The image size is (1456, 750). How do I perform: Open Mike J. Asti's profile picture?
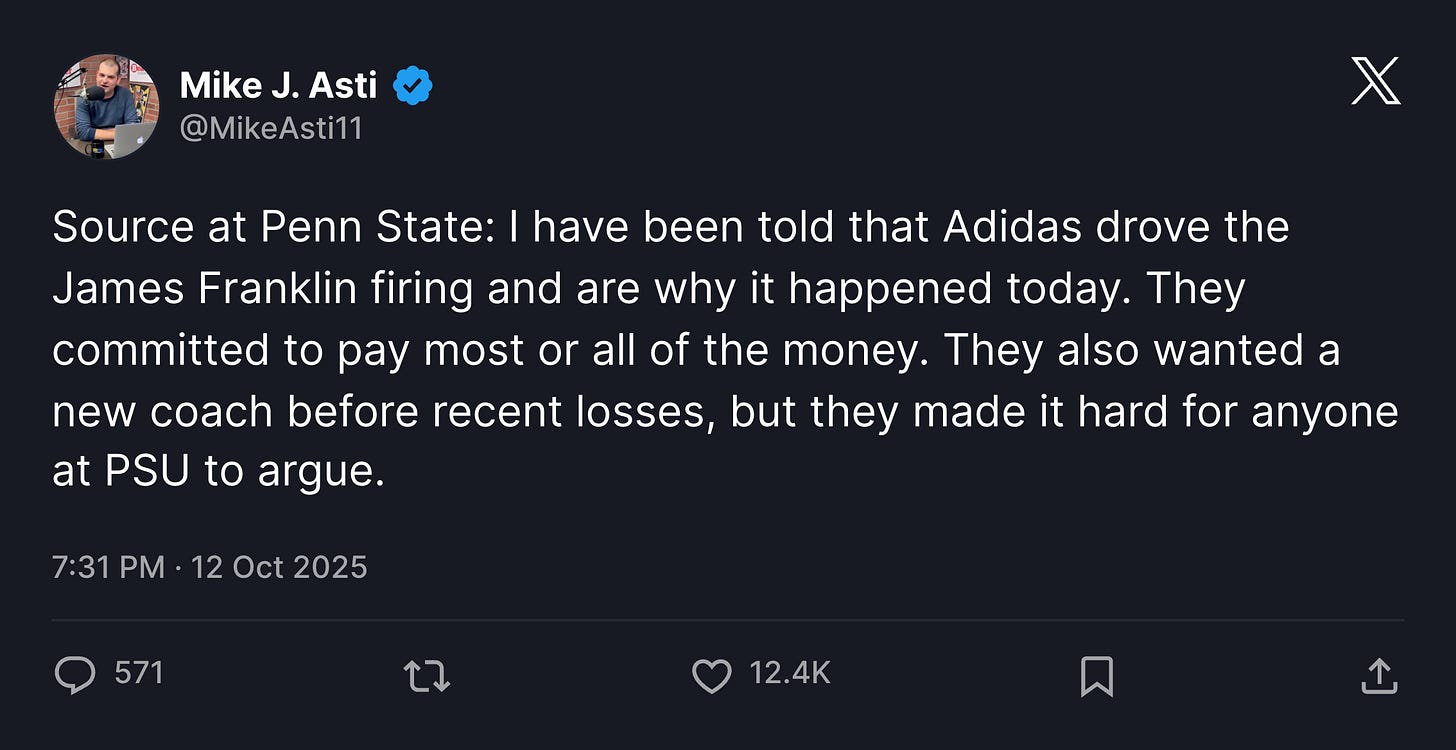click(105, 106)
